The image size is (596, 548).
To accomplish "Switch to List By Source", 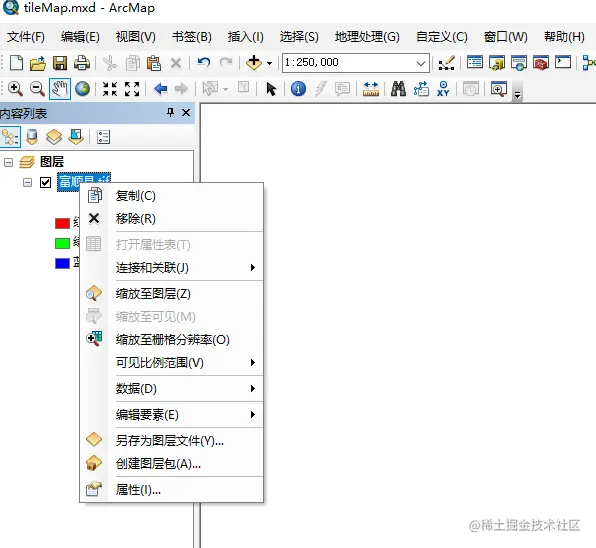I will pyautogui.click(x=32, y=137).
